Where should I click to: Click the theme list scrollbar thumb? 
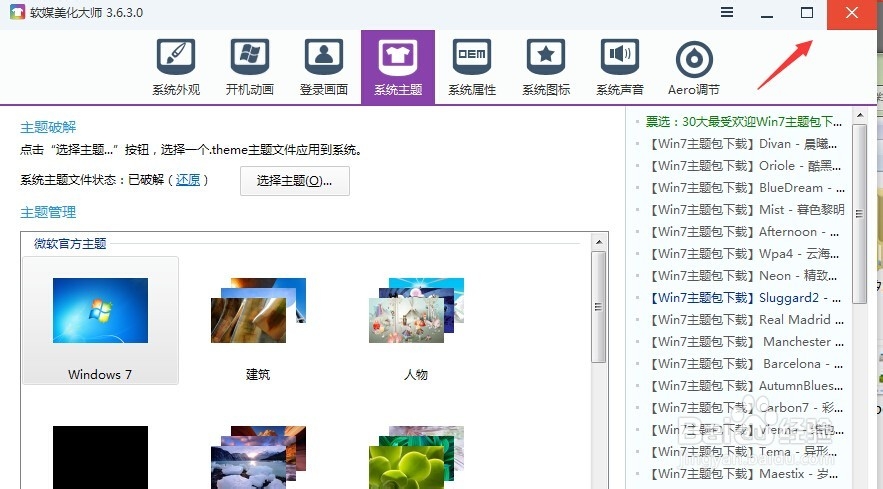point(599,307)
